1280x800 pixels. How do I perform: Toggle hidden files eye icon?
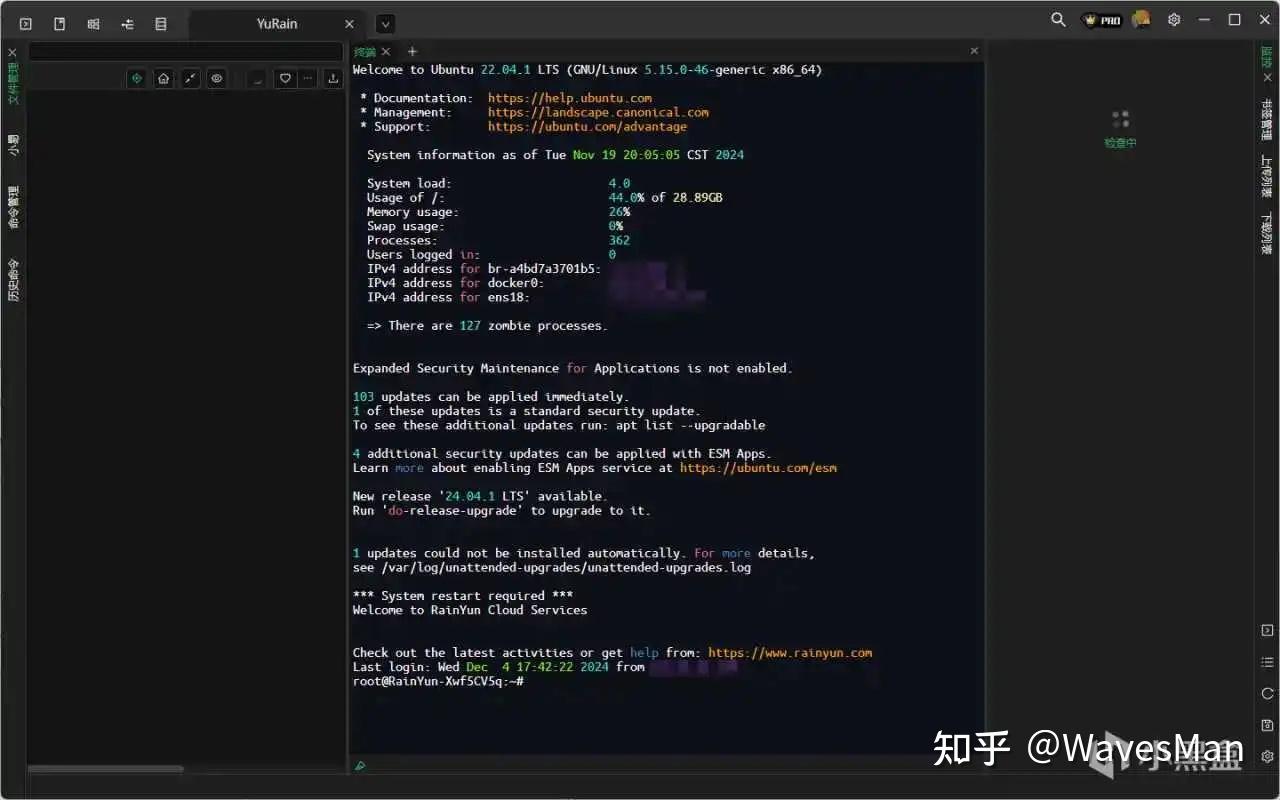pos(216,78)
